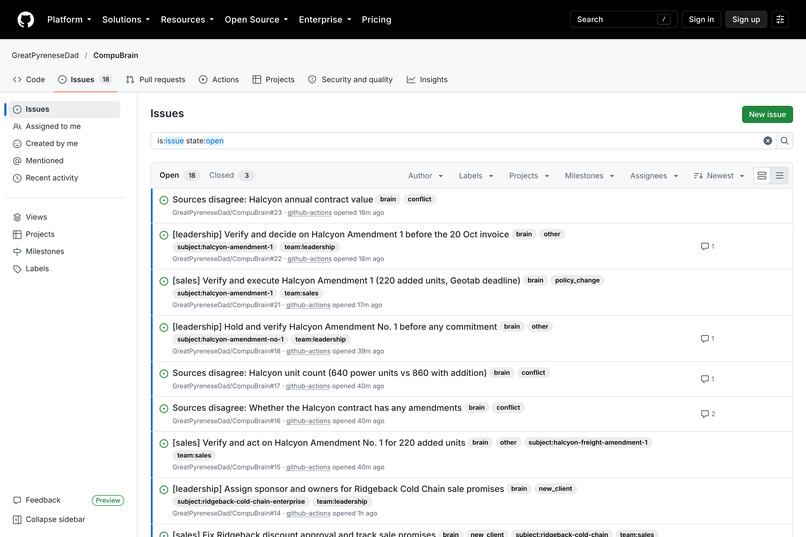Open comments icon on issue #22

707,246
